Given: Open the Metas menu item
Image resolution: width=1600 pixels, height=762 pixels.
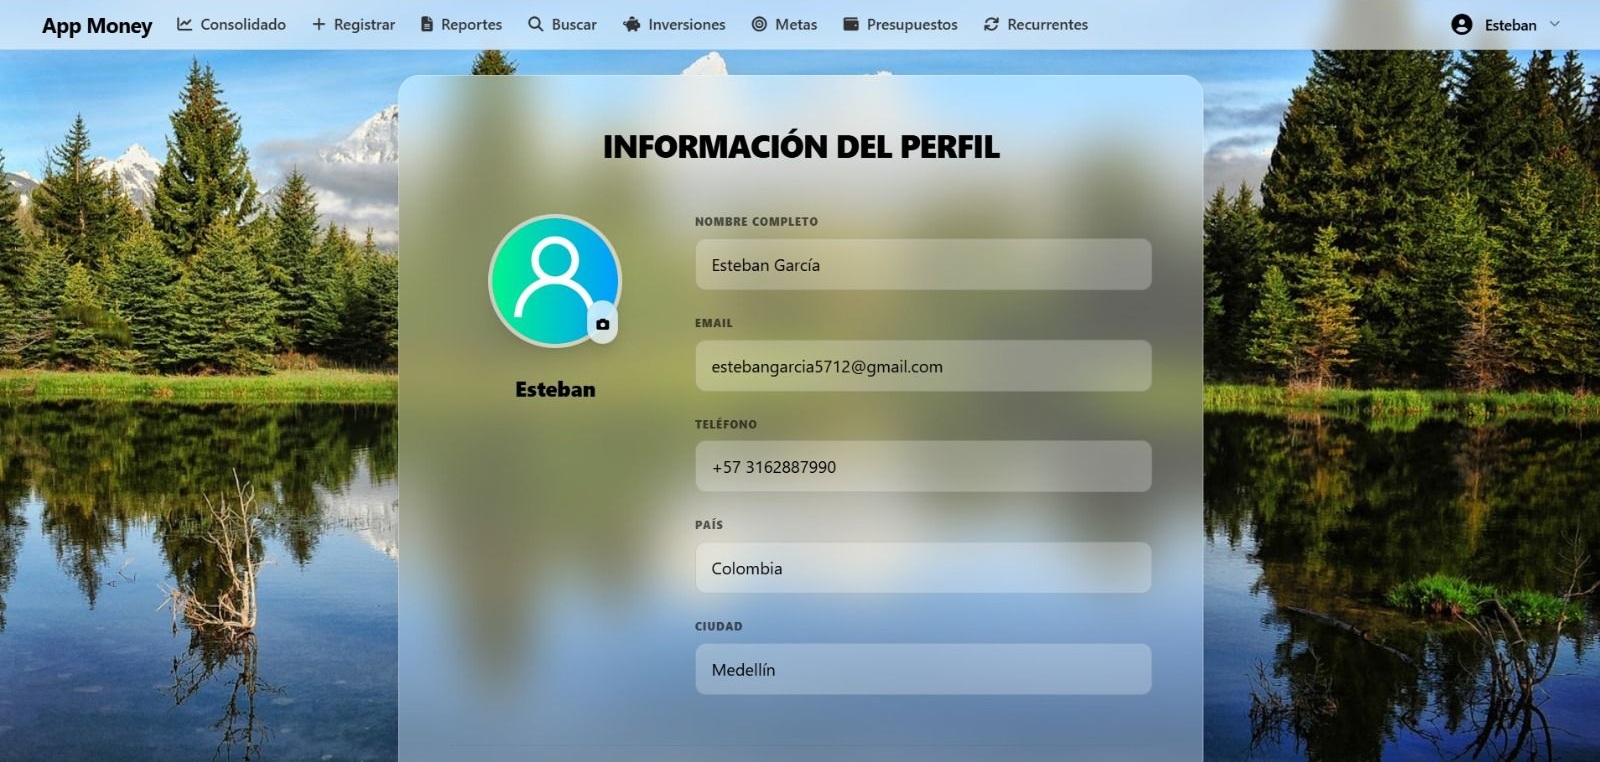Looking at the screenshot, I should pyautogui.click(x=796, y=24).
